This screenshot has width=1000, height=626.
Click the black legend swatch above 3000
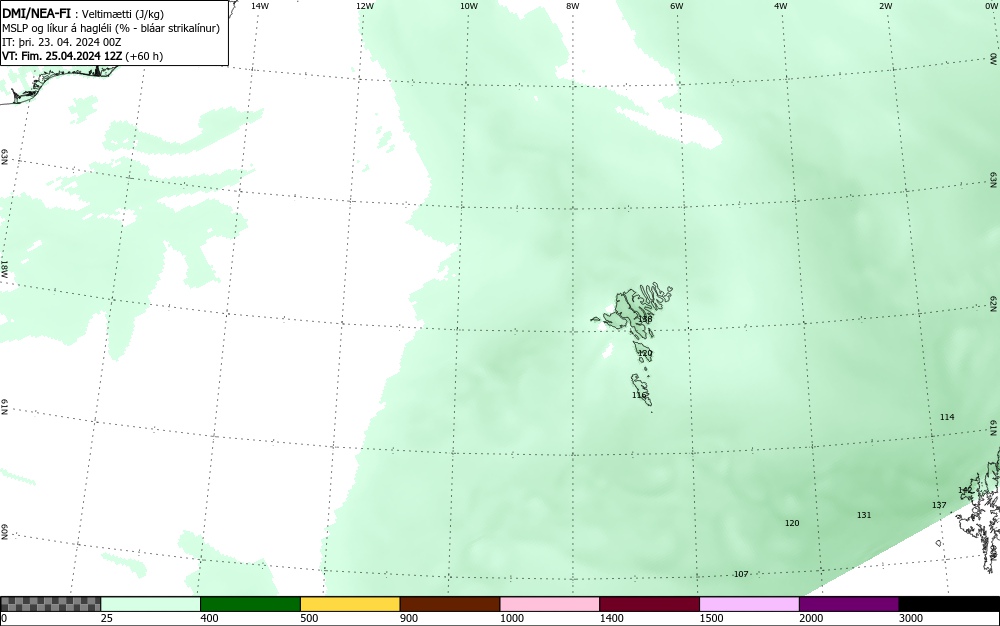point(949,604)
